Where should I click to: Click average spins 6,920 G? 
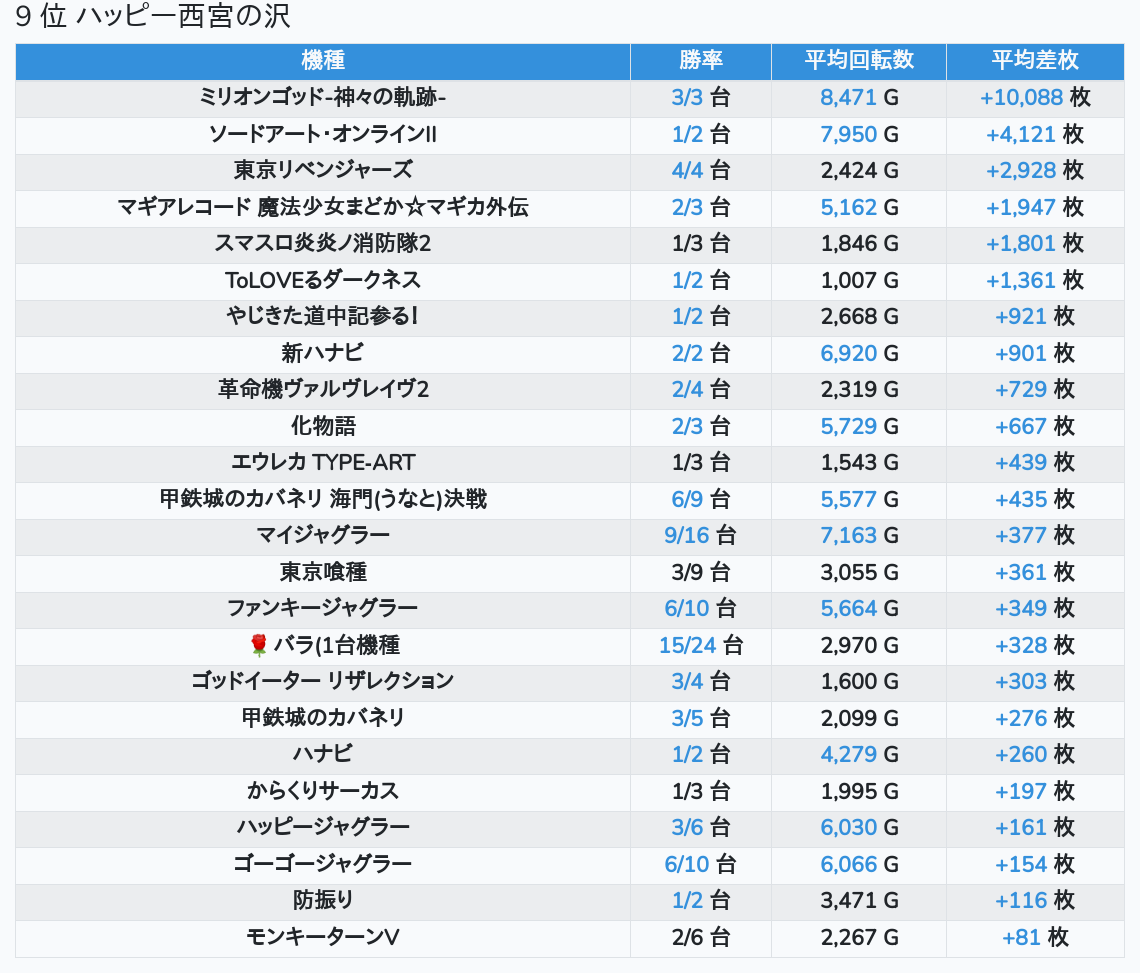(859, 353)
